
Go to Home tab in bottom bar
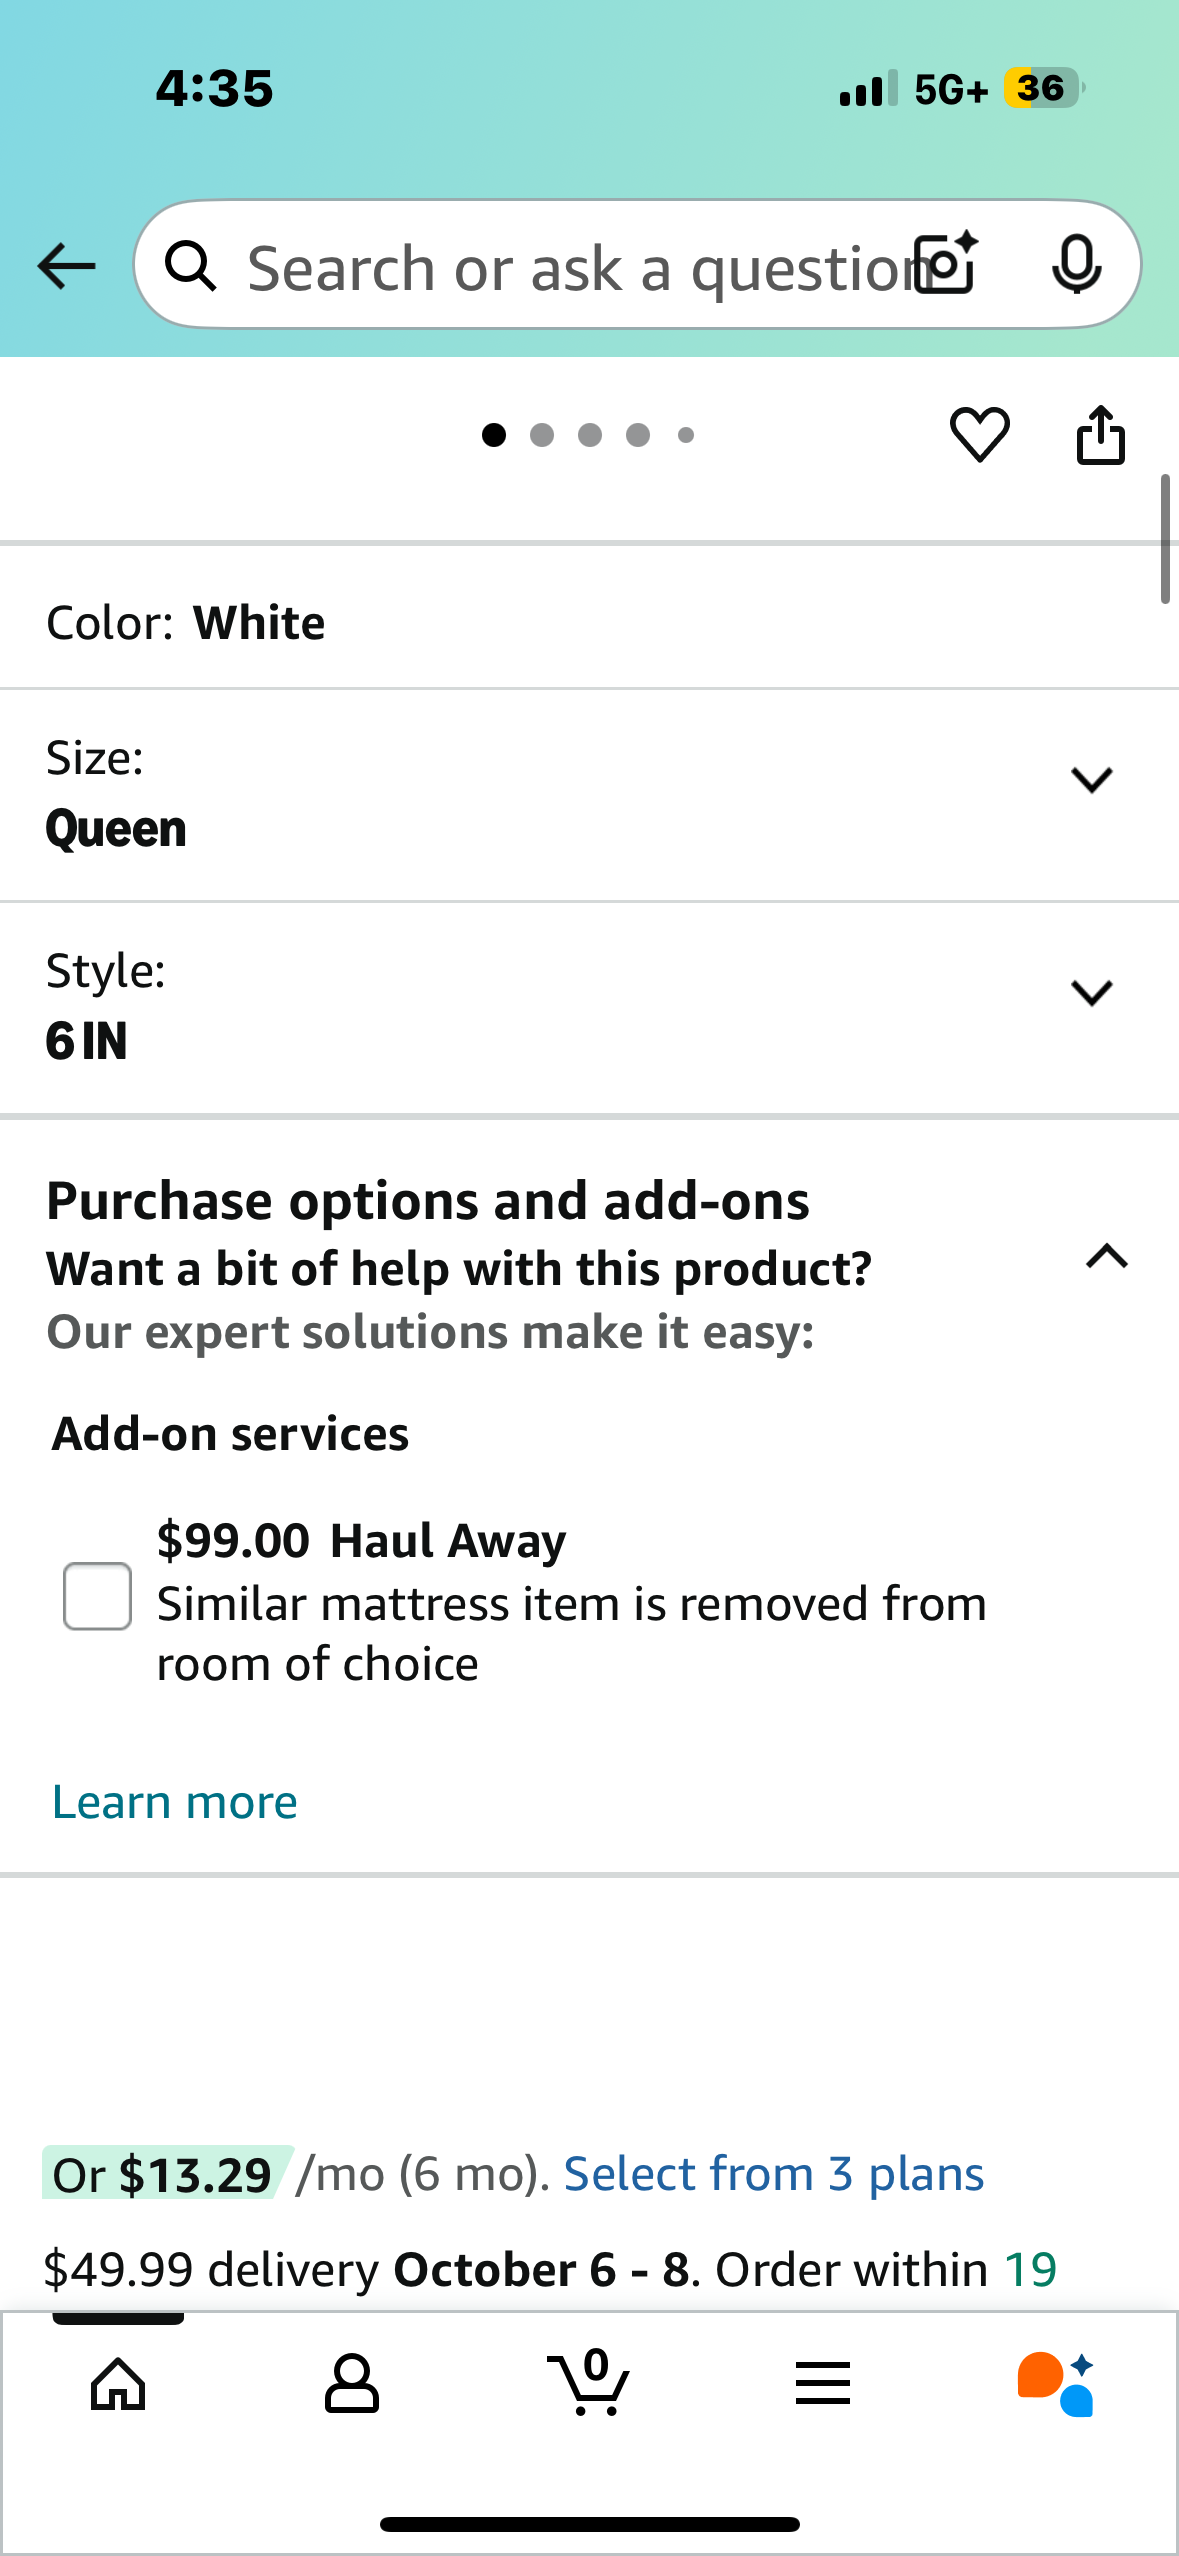coord(118,2384)
